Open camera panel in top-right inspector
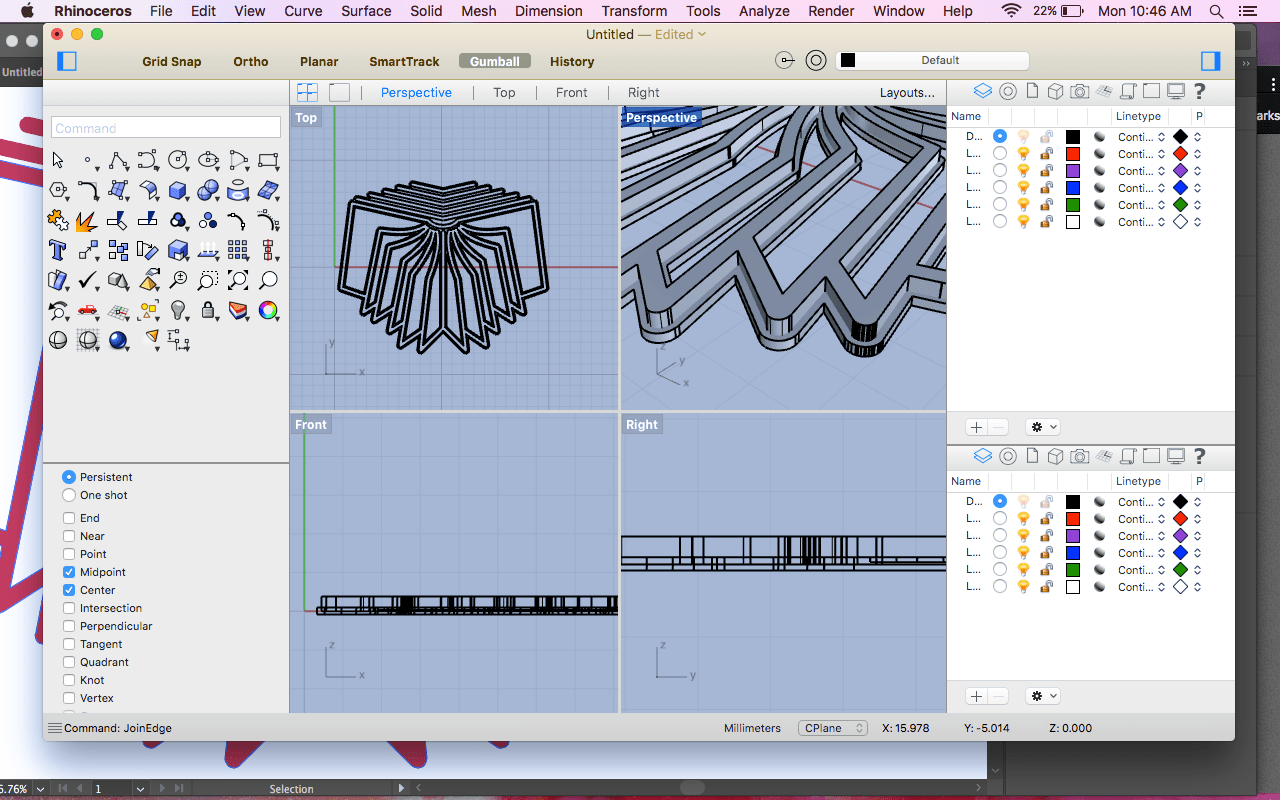 (x=1079, y=91)
